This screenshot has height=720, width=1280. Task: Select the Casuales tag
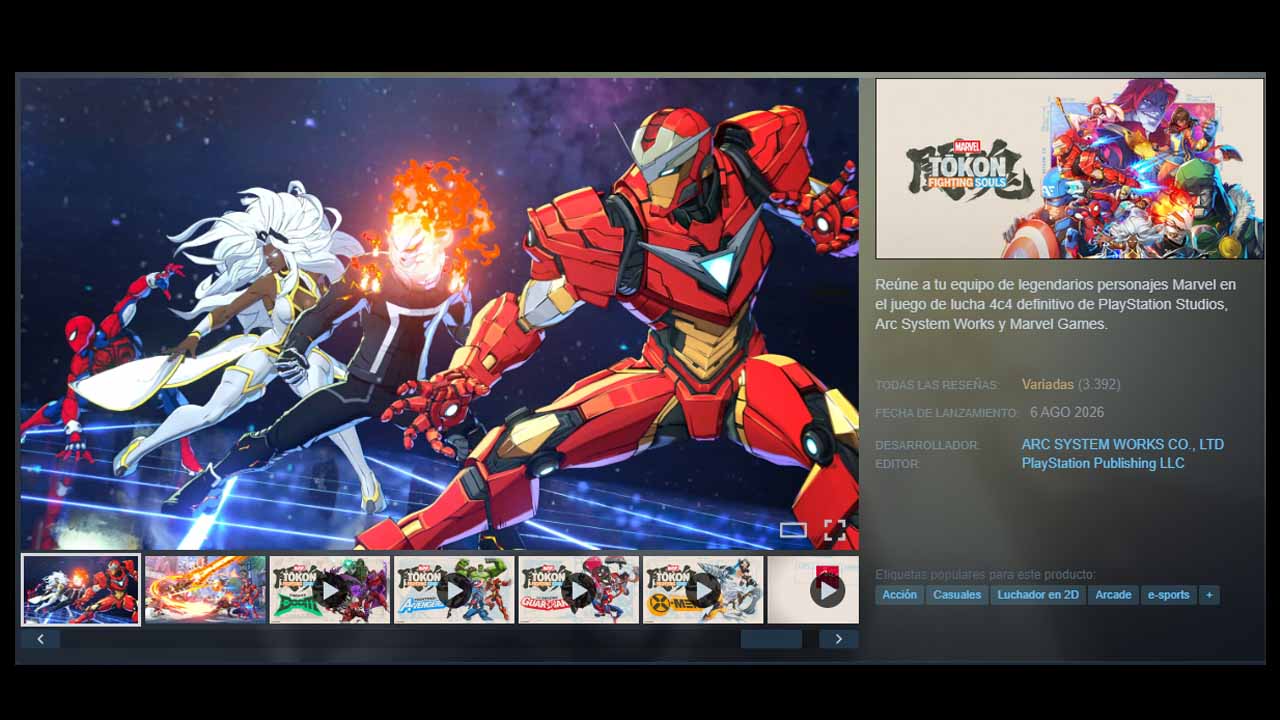pos(957,595)
